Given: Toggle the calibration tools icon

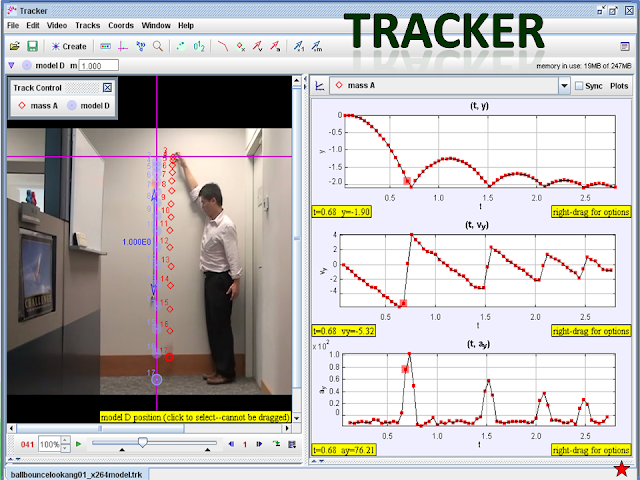Looking at the screenshot, I should tap(141, 47).
